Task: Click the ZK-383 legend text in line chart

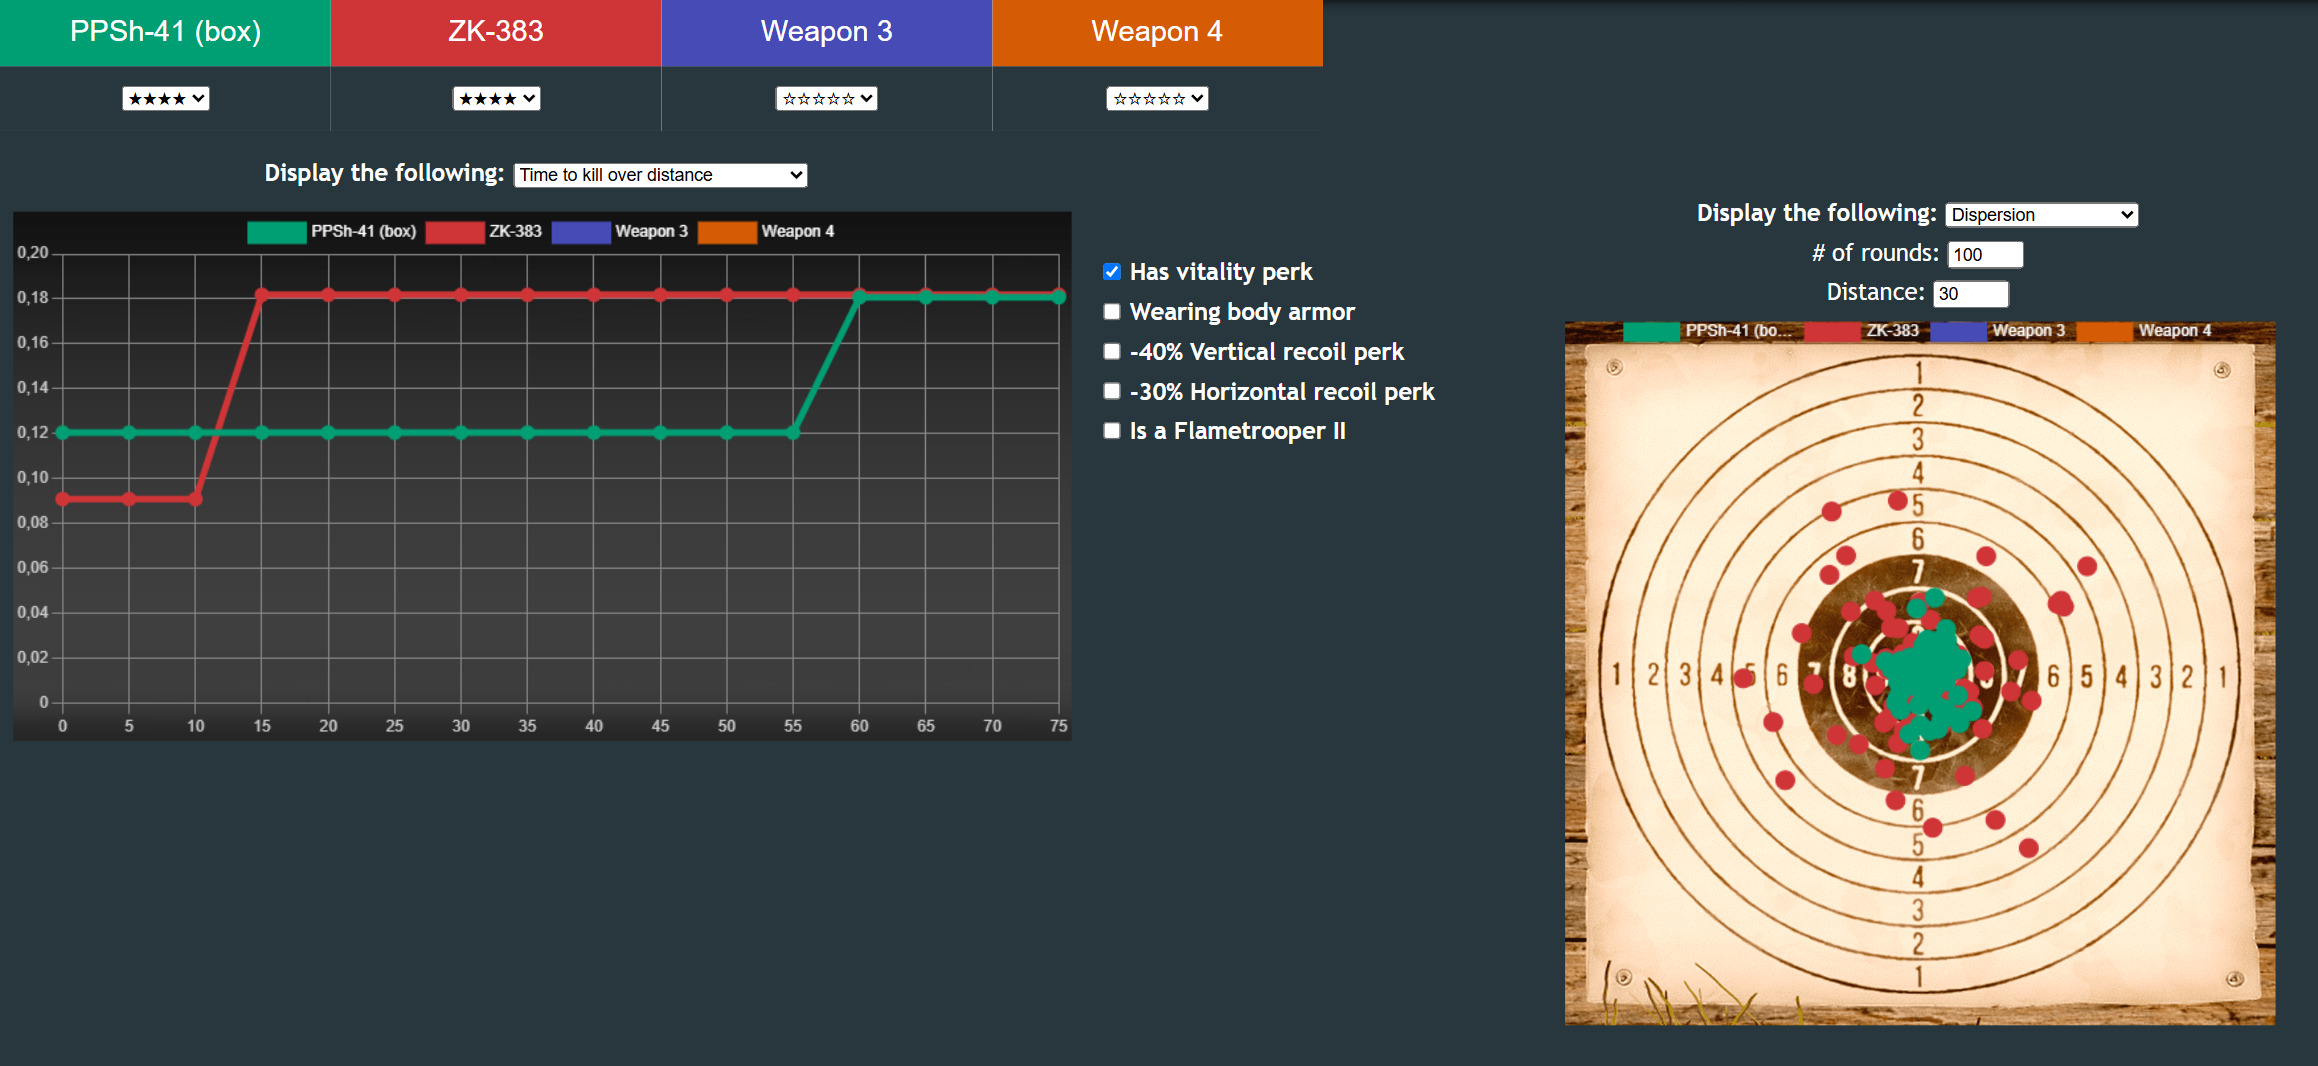Action: tap(515, 231)
